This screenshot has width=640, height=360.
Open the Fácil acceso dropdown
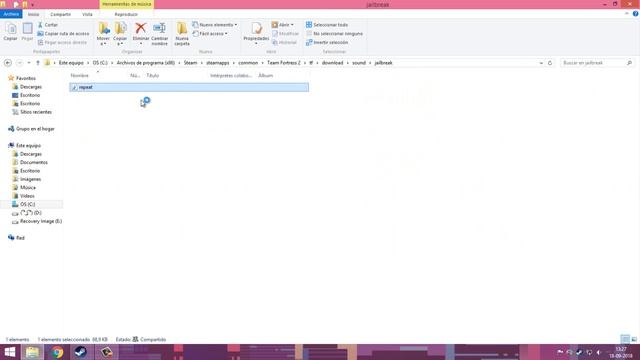(x=210, y=33)
